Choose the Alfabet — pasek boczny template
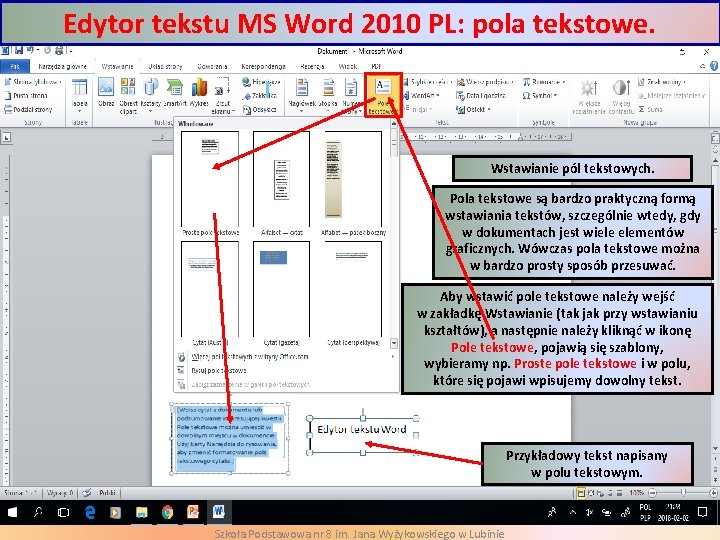Viewport: 720px width, 540px height. (x=353, y=184)
